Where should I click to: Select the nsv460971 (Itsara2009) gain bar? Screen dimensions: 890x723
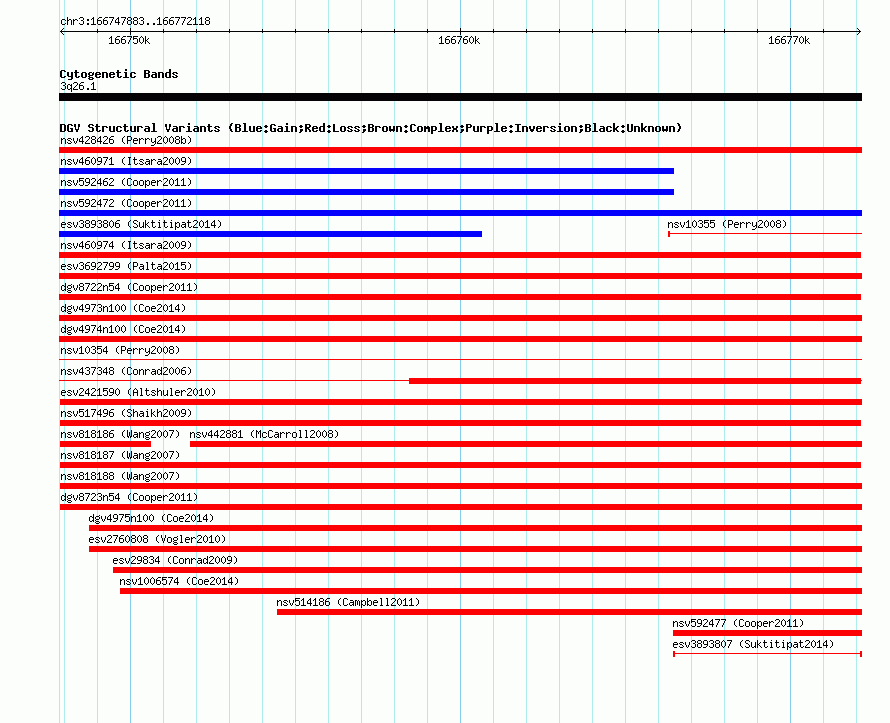[367, 171]
